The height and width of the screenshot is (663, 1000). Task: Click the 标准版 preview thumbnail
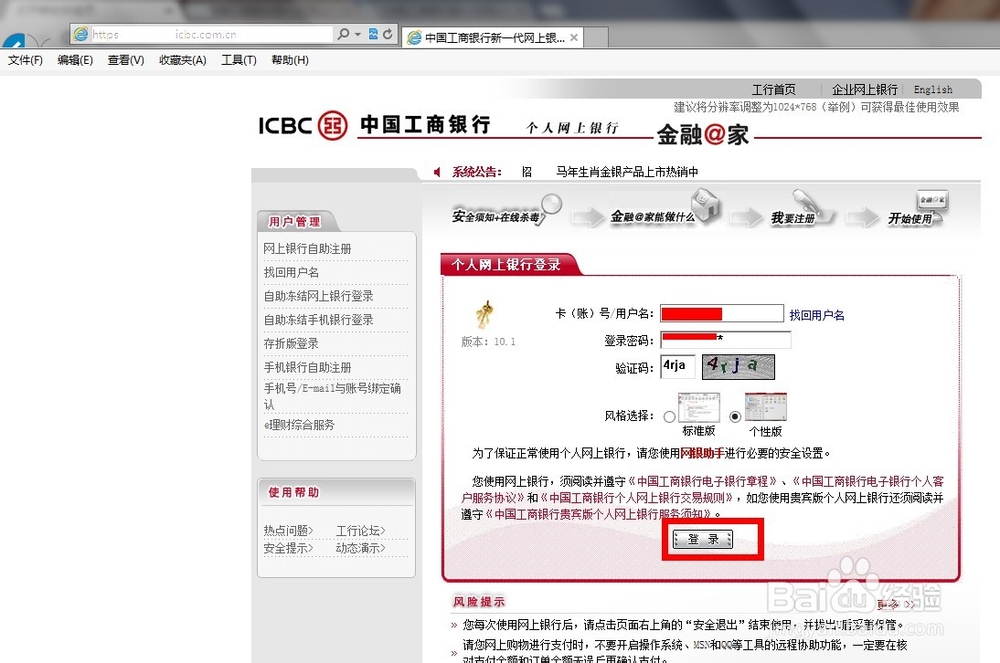(x=699, y=407)
